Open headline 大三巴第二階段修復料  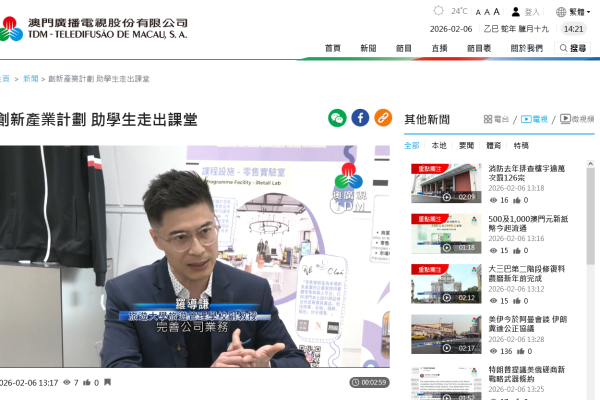527,274
